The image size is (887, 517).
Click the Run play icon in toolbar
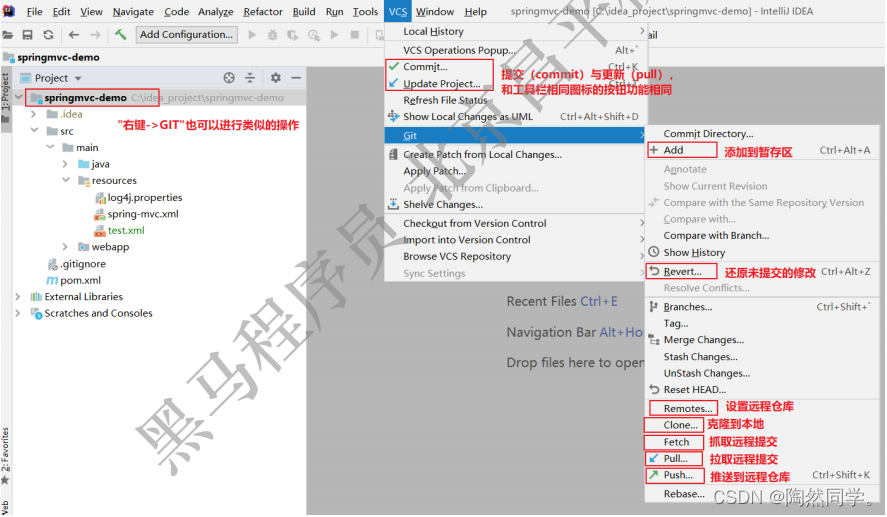pyautogui.click(x=252, y=35)
